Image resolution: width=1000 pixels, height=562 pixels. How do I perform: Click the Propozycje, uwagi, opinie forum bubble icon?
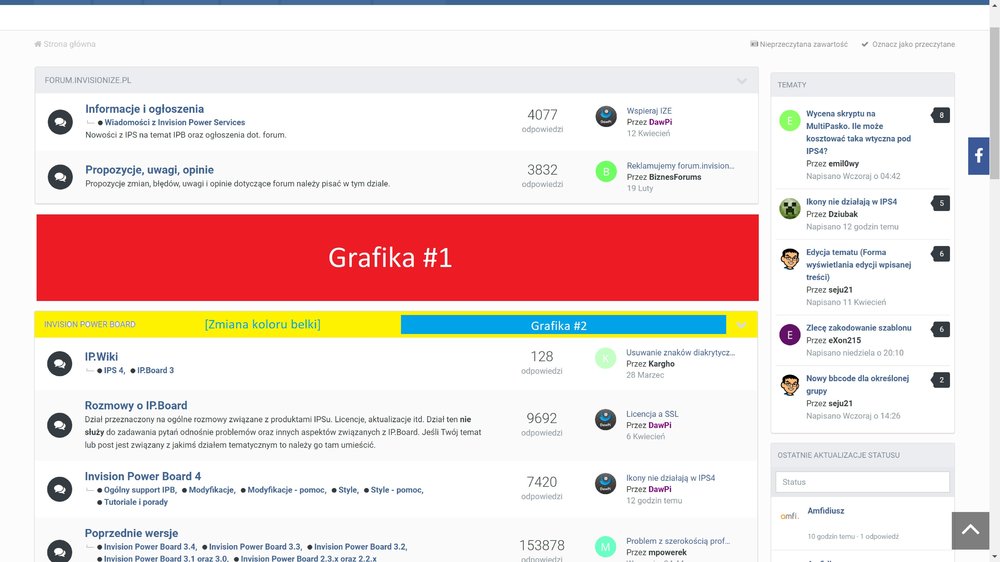(60, 177)
